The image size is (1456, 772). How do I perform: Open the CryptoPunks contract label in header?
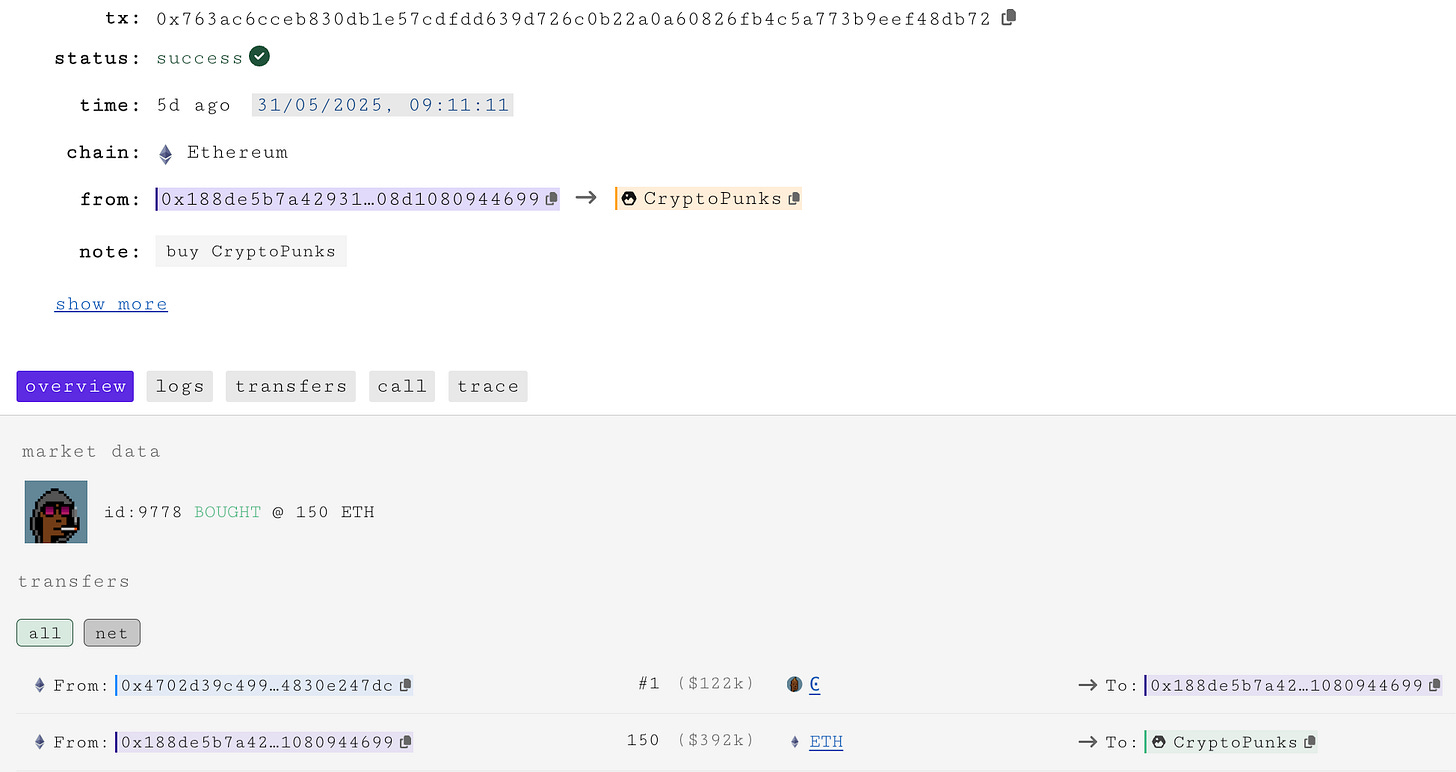pos(713,199)
